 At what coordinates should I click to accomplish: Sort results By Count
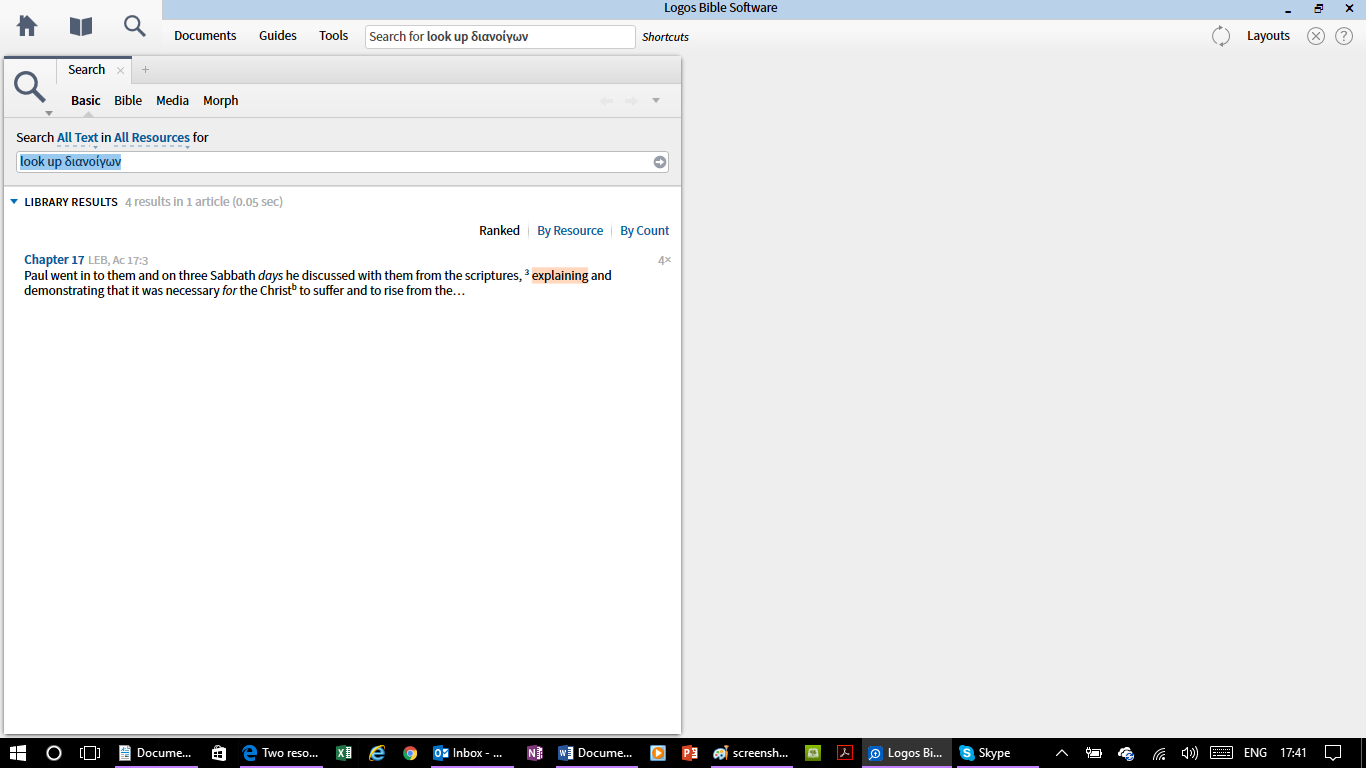pyautogui.click(x=645, y=231)
